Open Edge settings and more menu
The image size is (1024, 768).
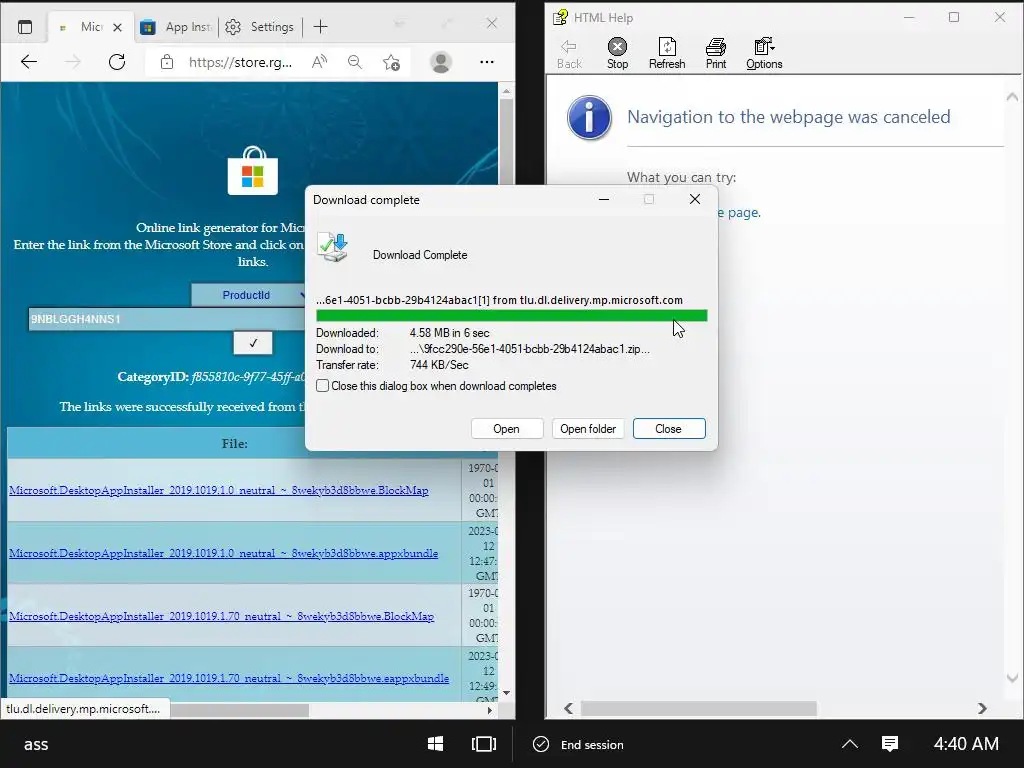click(x=487, y=62)
